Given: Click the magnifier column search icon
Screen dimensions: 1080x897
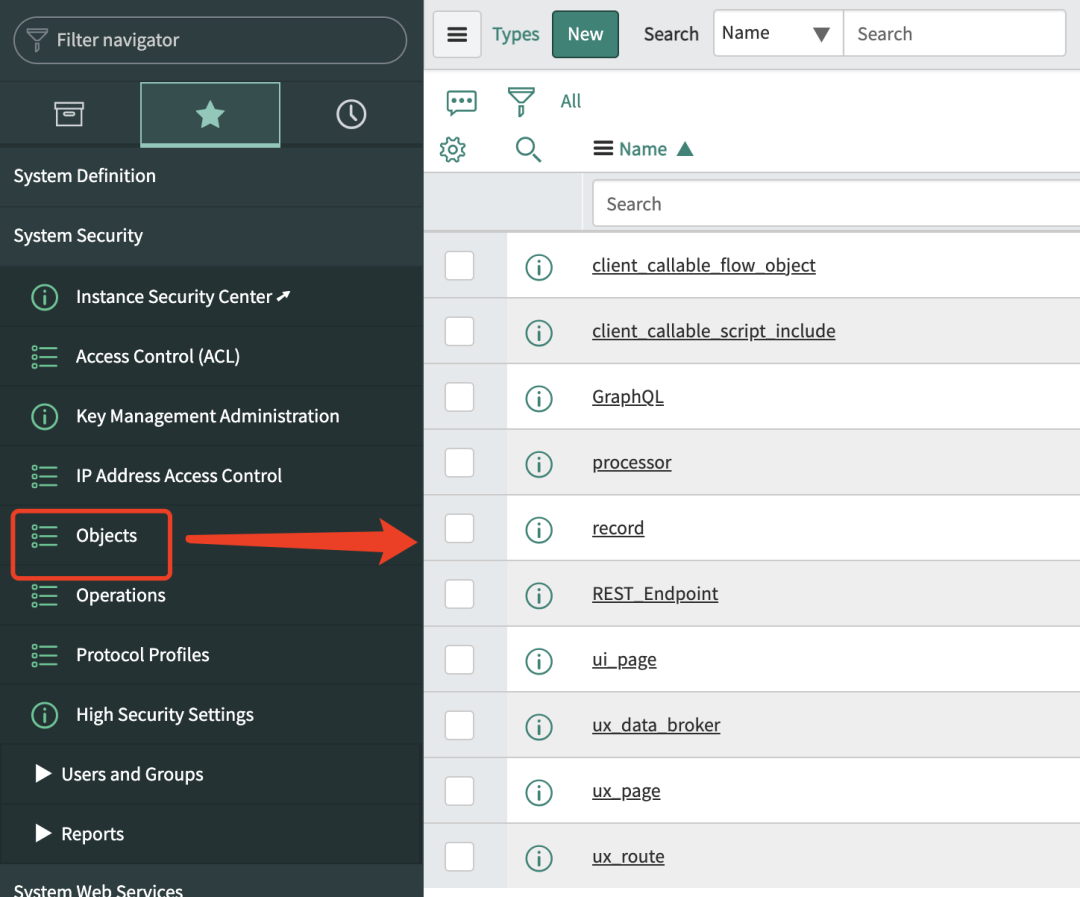Looking at the screenshot, I should [528, 150].
